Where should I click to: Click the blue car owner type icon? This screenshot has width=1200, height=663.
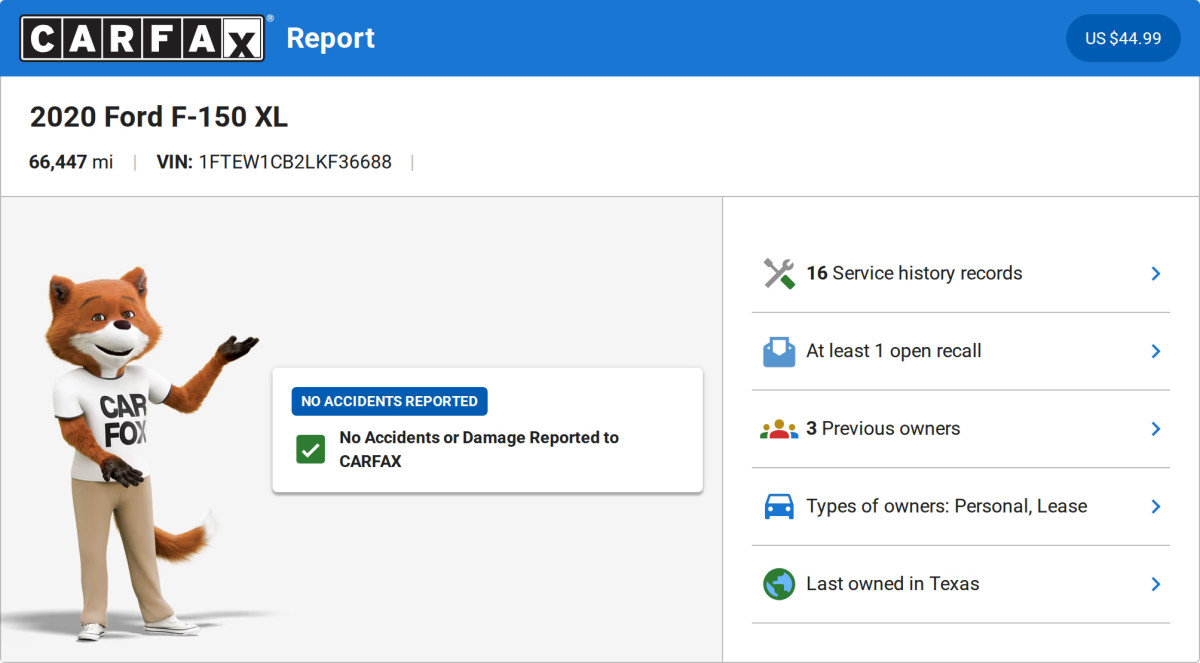[x=778, y=506]
